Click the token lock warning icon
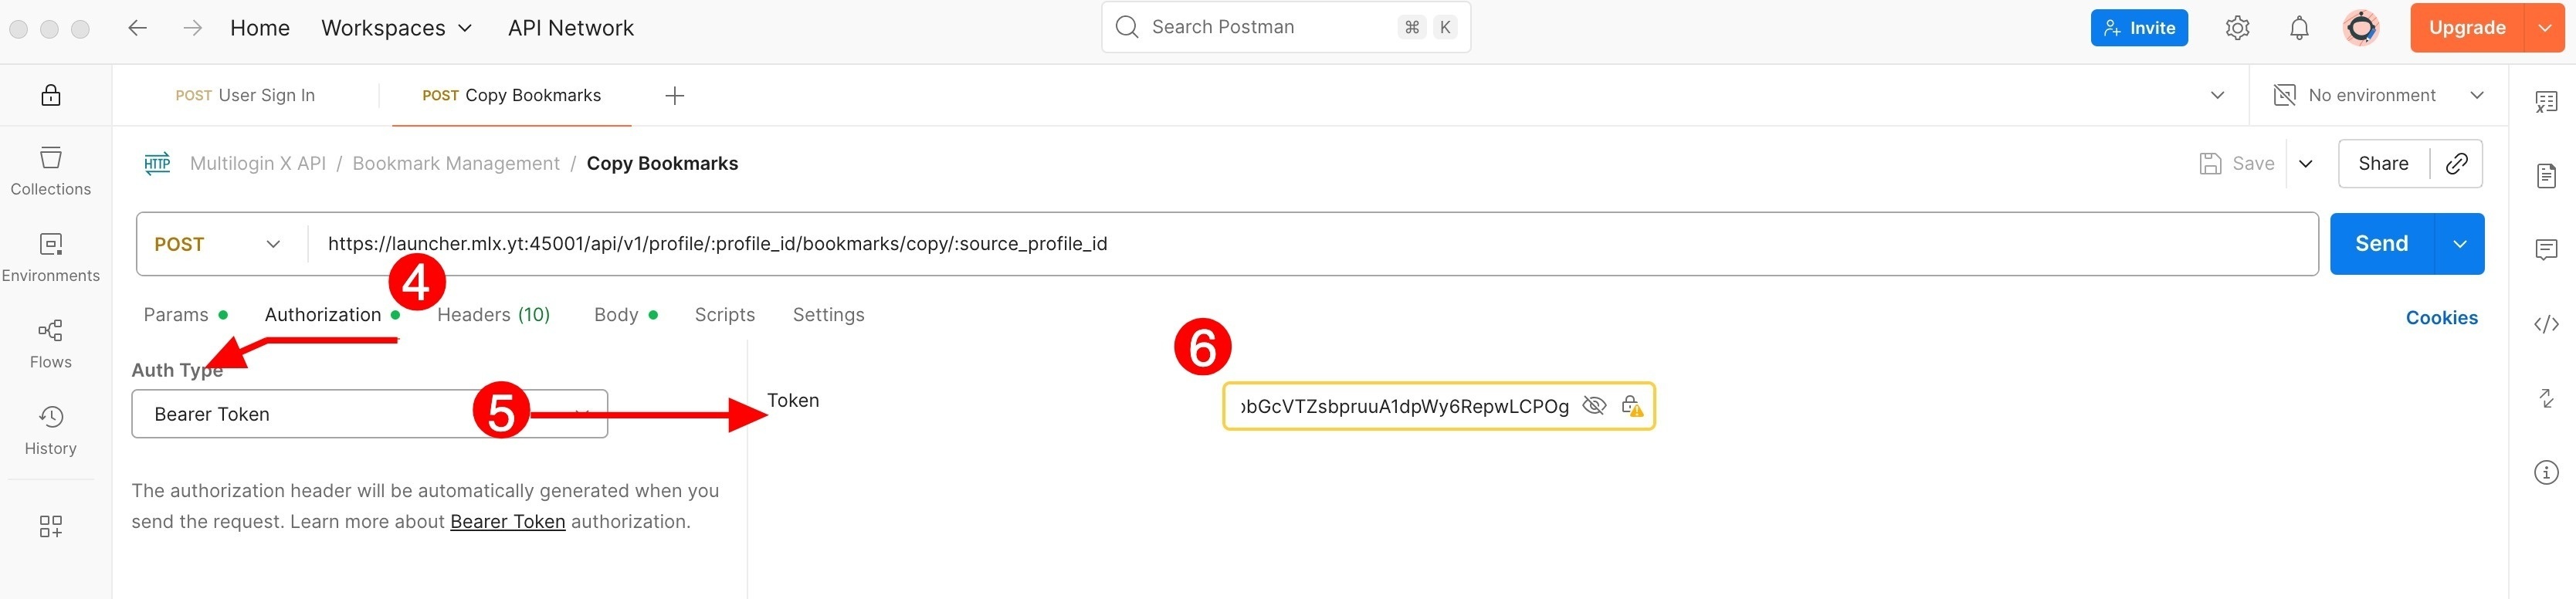Screen dimensions: 2576x599 coord(1631,406)
